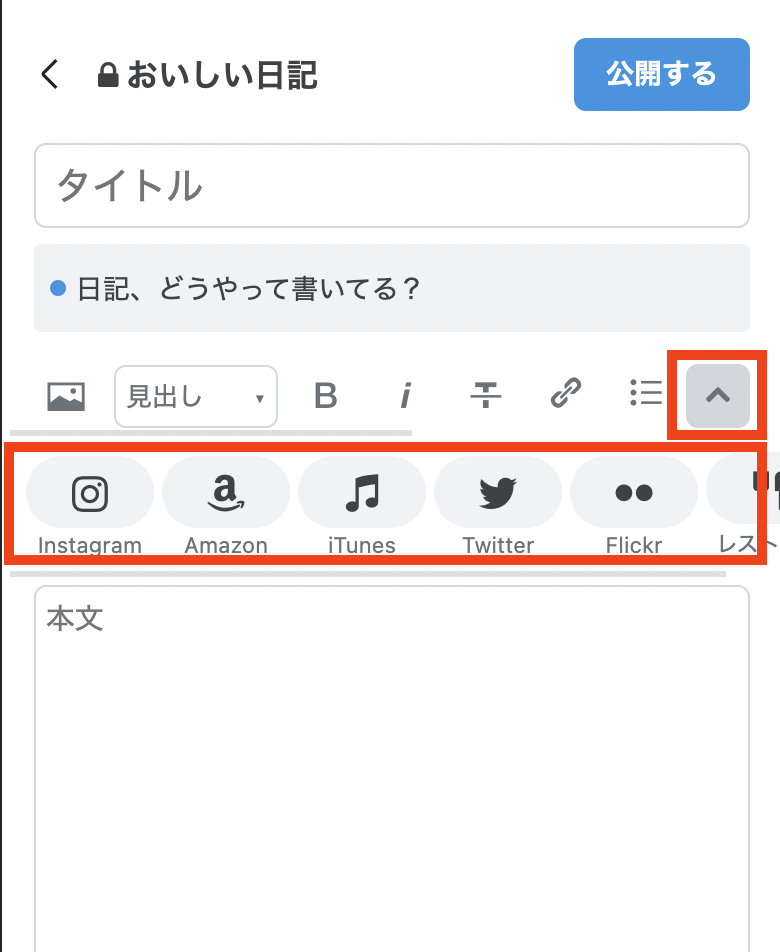The image size is (780, 952).
Task: Insert a hyperlink with link icon
Action: (566, 393)
